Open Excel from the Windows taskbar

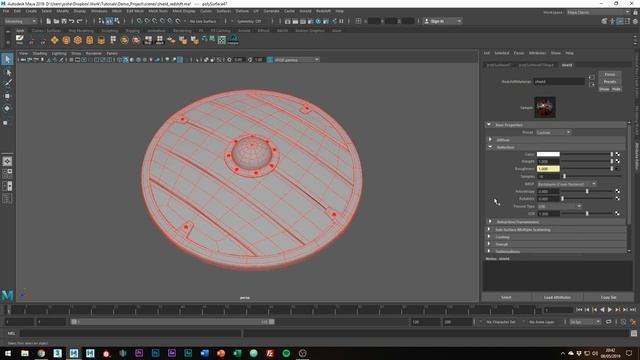coord(237,353)
